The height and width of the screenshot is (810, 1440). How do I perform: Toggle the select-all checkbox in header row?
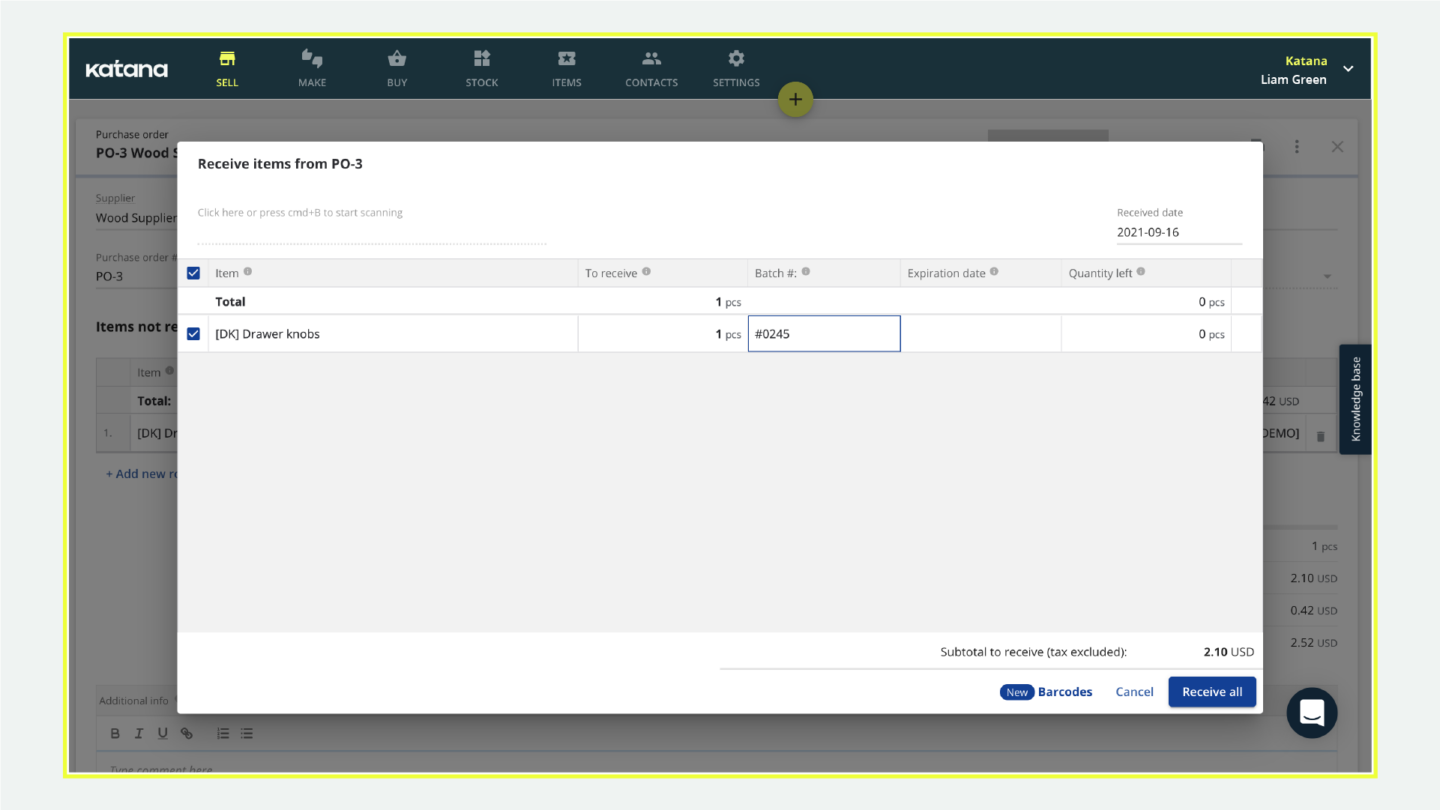point(194,273)
